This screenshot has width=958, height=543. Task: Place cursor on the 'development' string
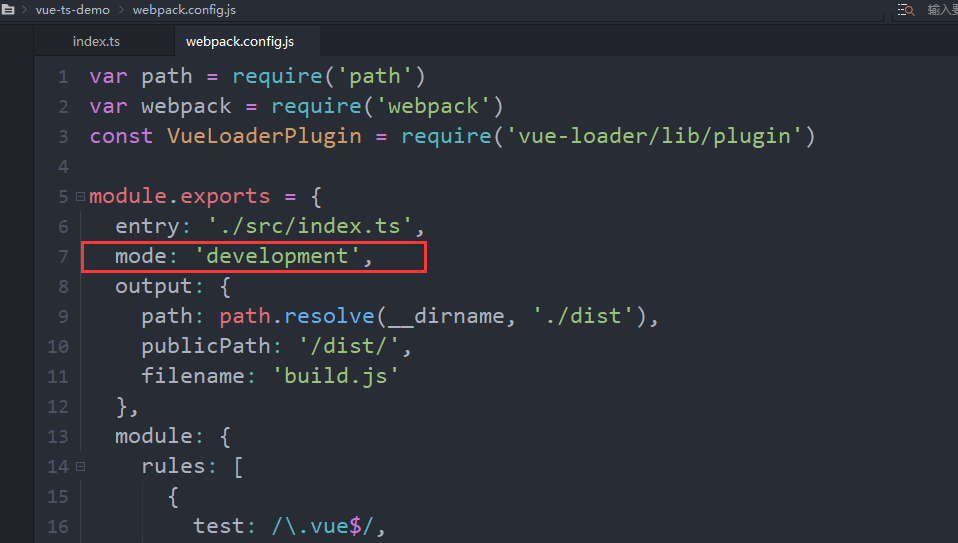pos(276,257)
